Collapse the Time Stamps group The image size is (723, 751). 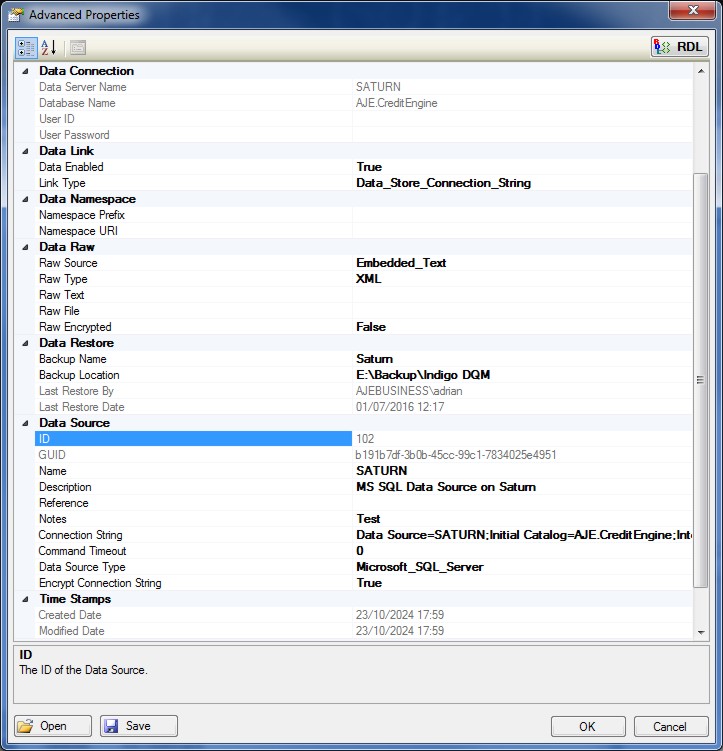(25, 599)
